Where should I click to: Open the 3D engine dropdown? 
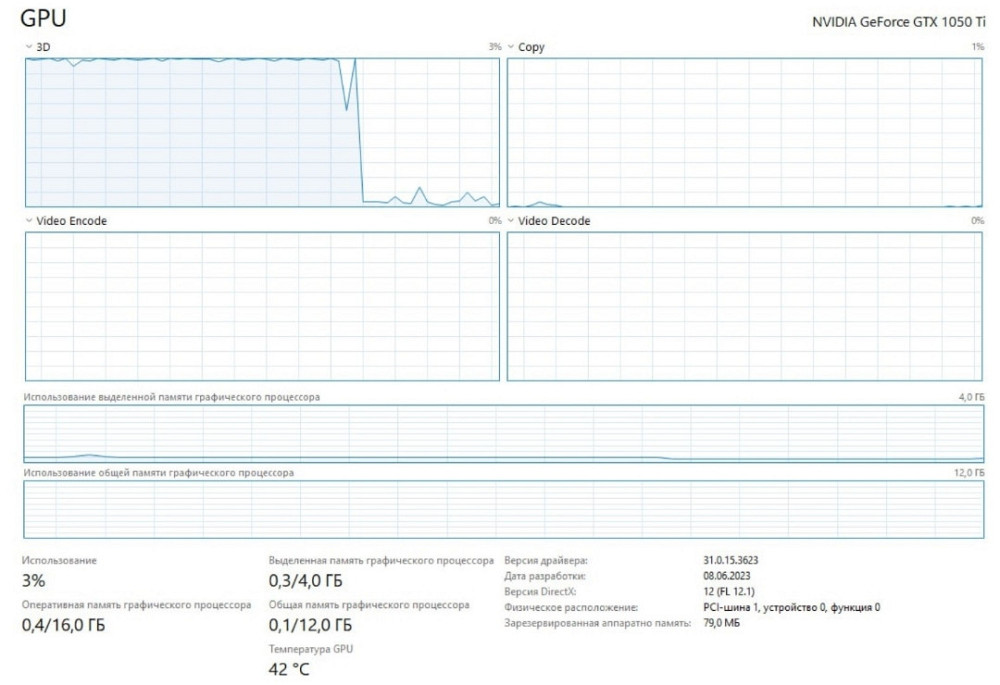[x=38, y=47]
